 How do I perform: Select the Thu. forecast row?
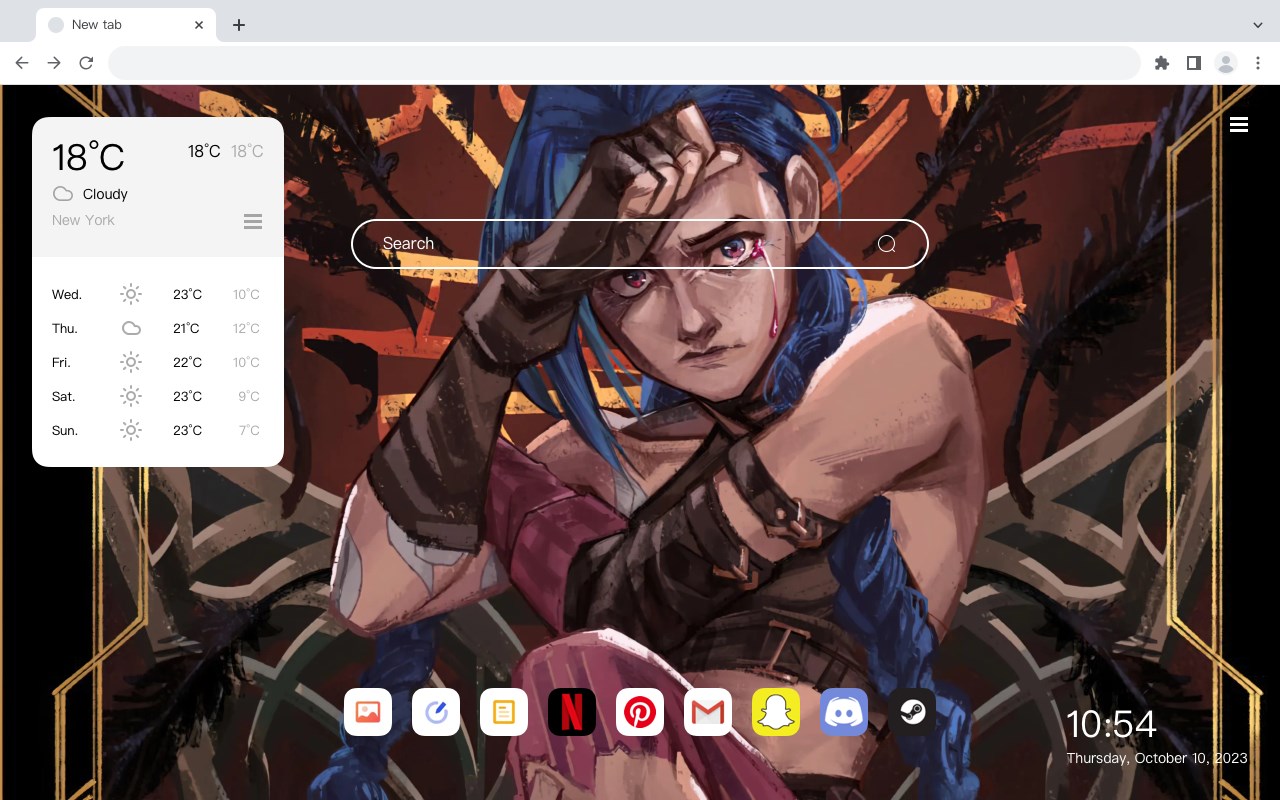coord(158,328)
